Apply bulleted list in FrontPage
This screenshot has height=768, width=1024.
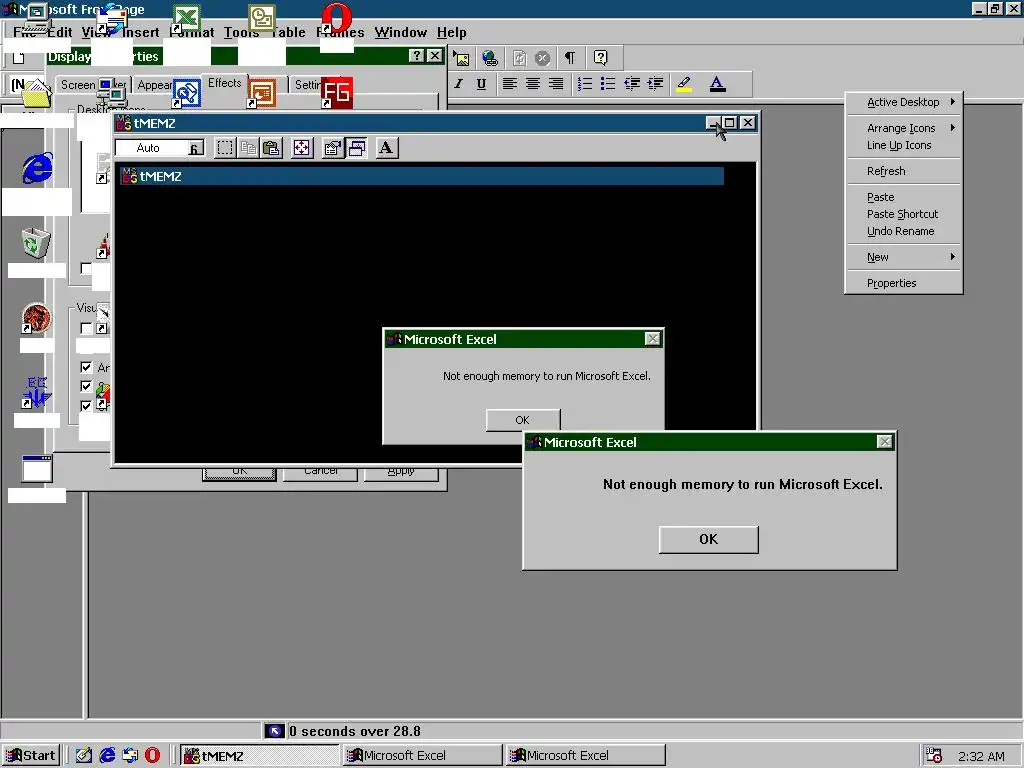[x=608, y=84]
